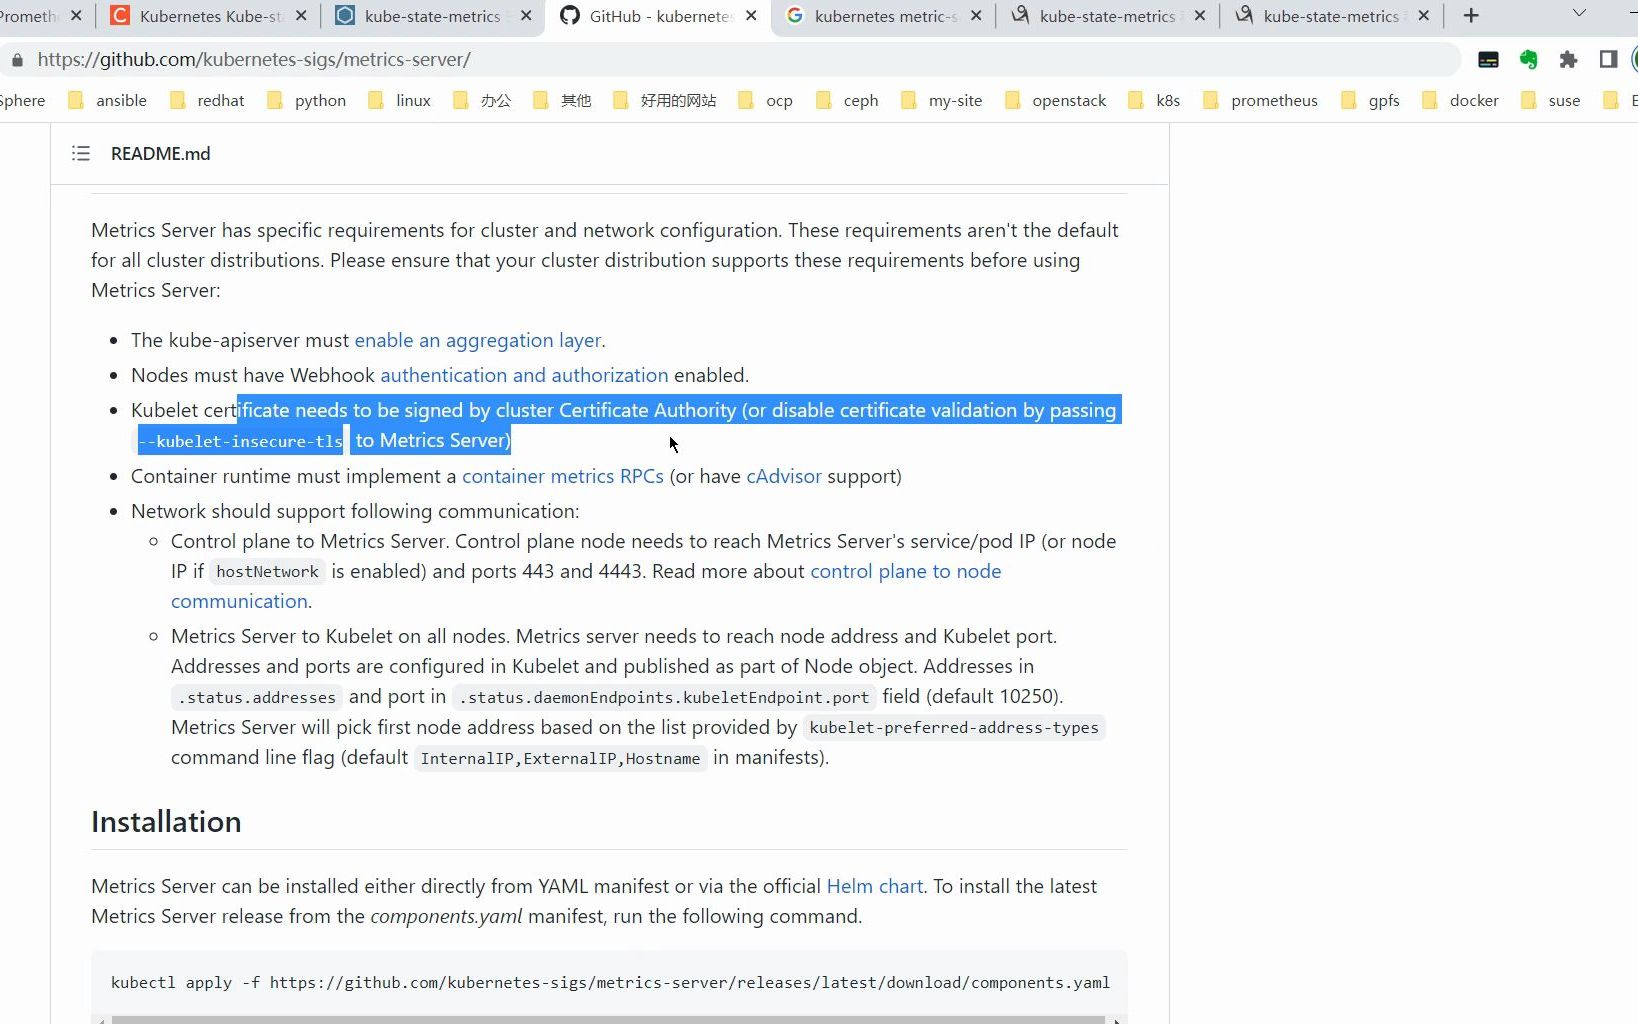Click the README.md file name header
Image resolution: width=1638 pixels, height=1024 pixels.
[161, 154]
